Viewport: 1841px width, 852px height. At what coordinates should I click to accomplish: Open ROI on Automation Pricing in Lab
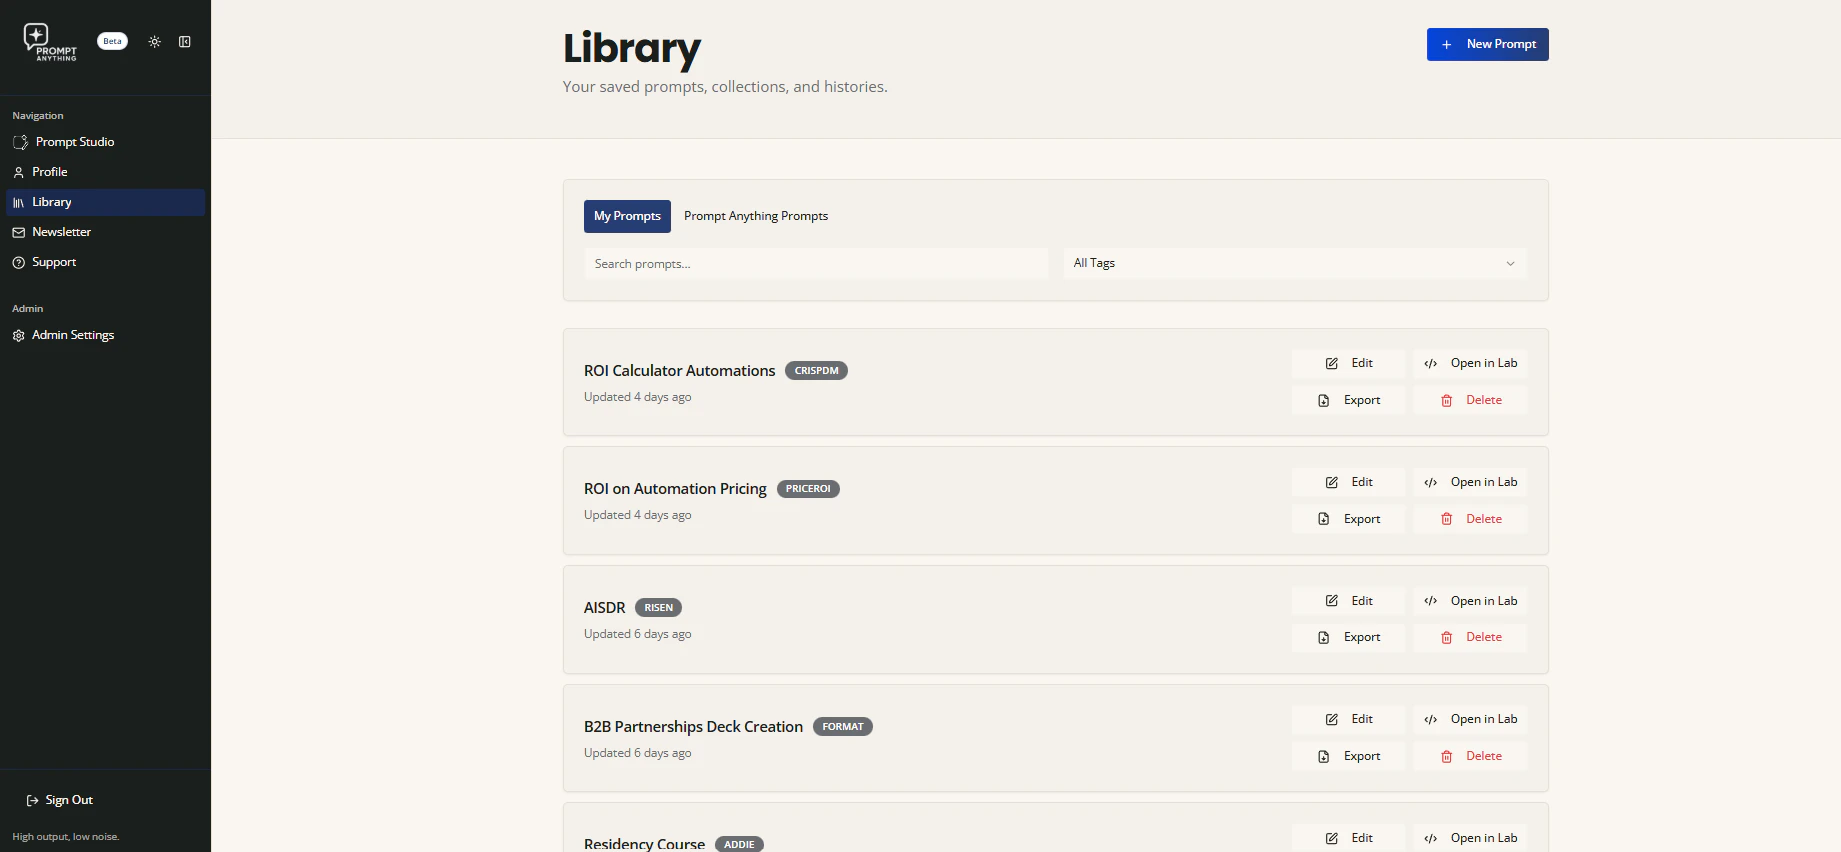tap(1470, 482)
